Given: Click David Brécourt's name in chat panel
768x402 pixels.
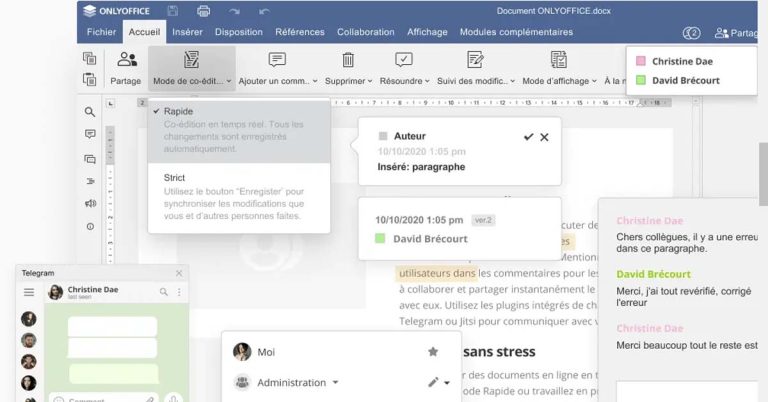Looking at the screenshot, I should click(653, 274).
